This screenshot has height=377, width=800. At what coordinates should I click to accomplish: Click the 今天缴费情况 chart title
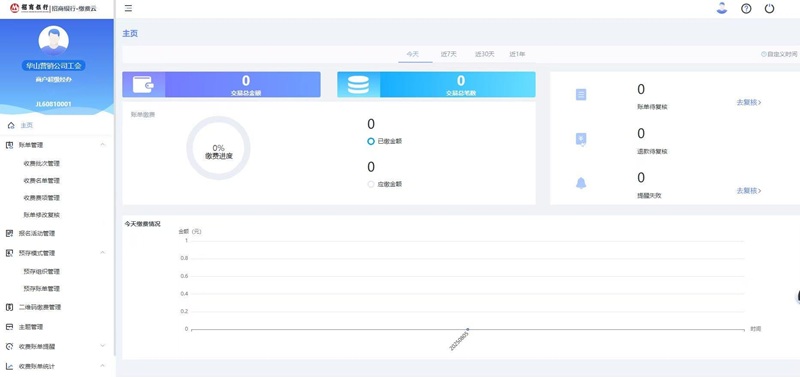pyautogui.click(x=143, y=224)
